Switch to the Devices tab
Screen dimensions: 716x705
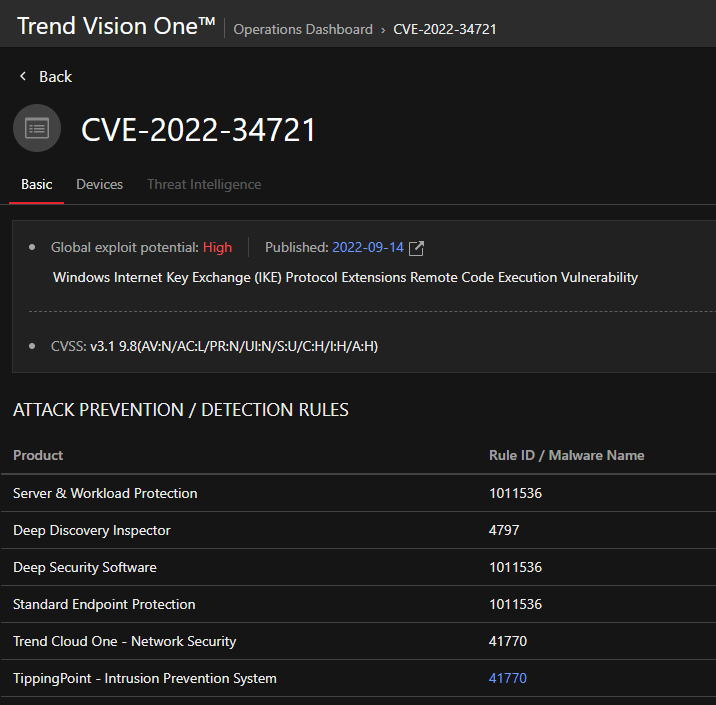99,184
